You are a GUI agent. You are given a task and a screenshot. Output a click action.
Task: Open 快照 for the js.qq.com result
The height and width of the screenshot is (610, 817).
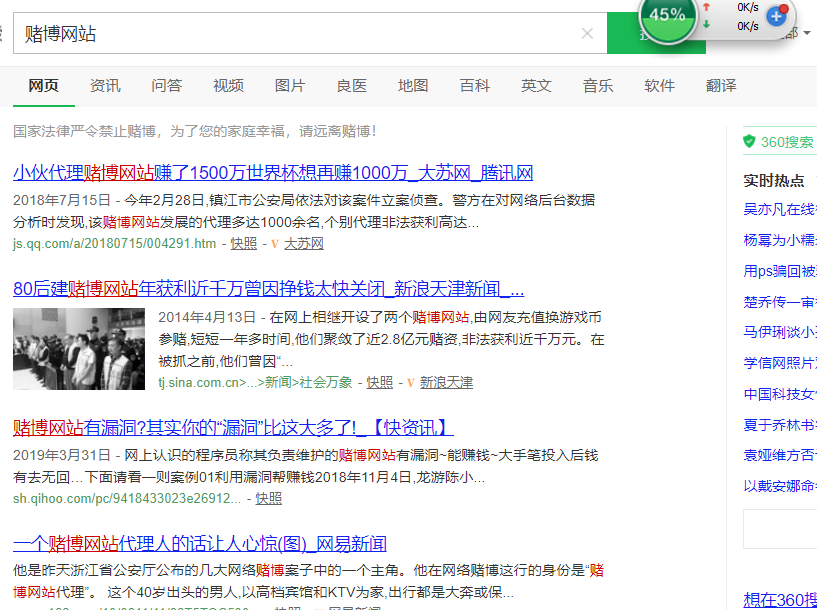(x=244, y=243)
